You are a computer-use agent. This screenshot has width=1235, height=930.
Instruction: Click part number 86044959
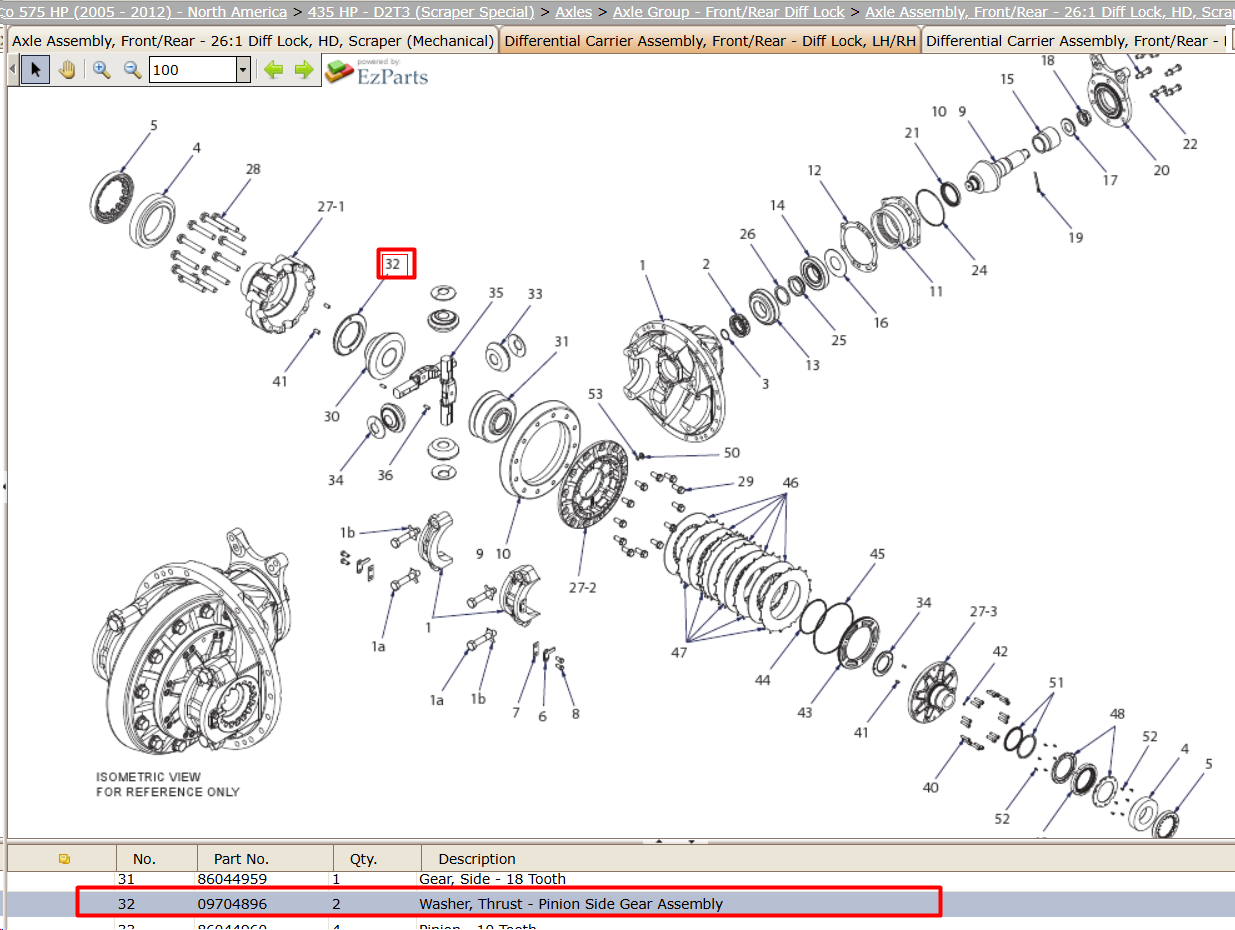232,879
